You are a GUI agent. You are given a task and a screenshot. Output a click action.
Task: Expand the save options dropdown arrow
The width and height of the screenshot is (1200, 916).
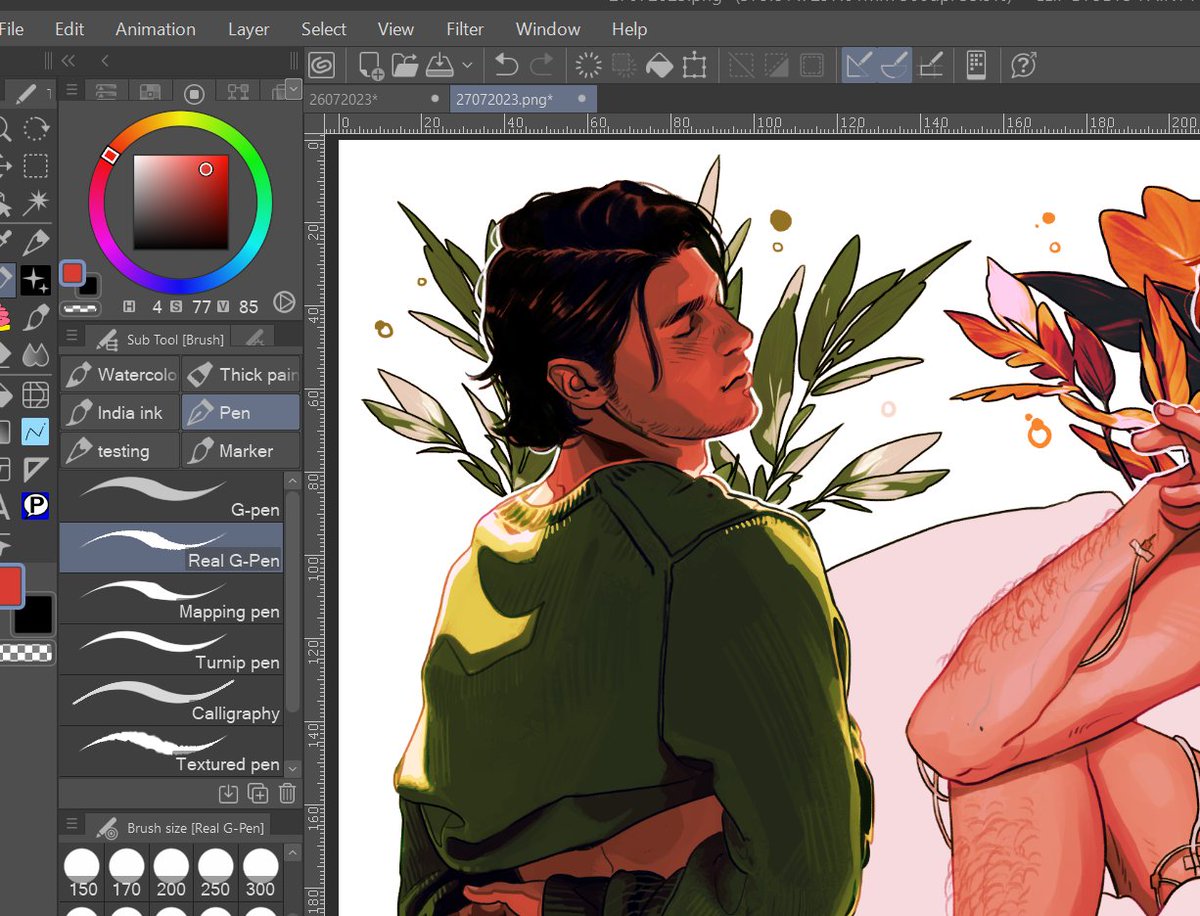pos(467,66)
